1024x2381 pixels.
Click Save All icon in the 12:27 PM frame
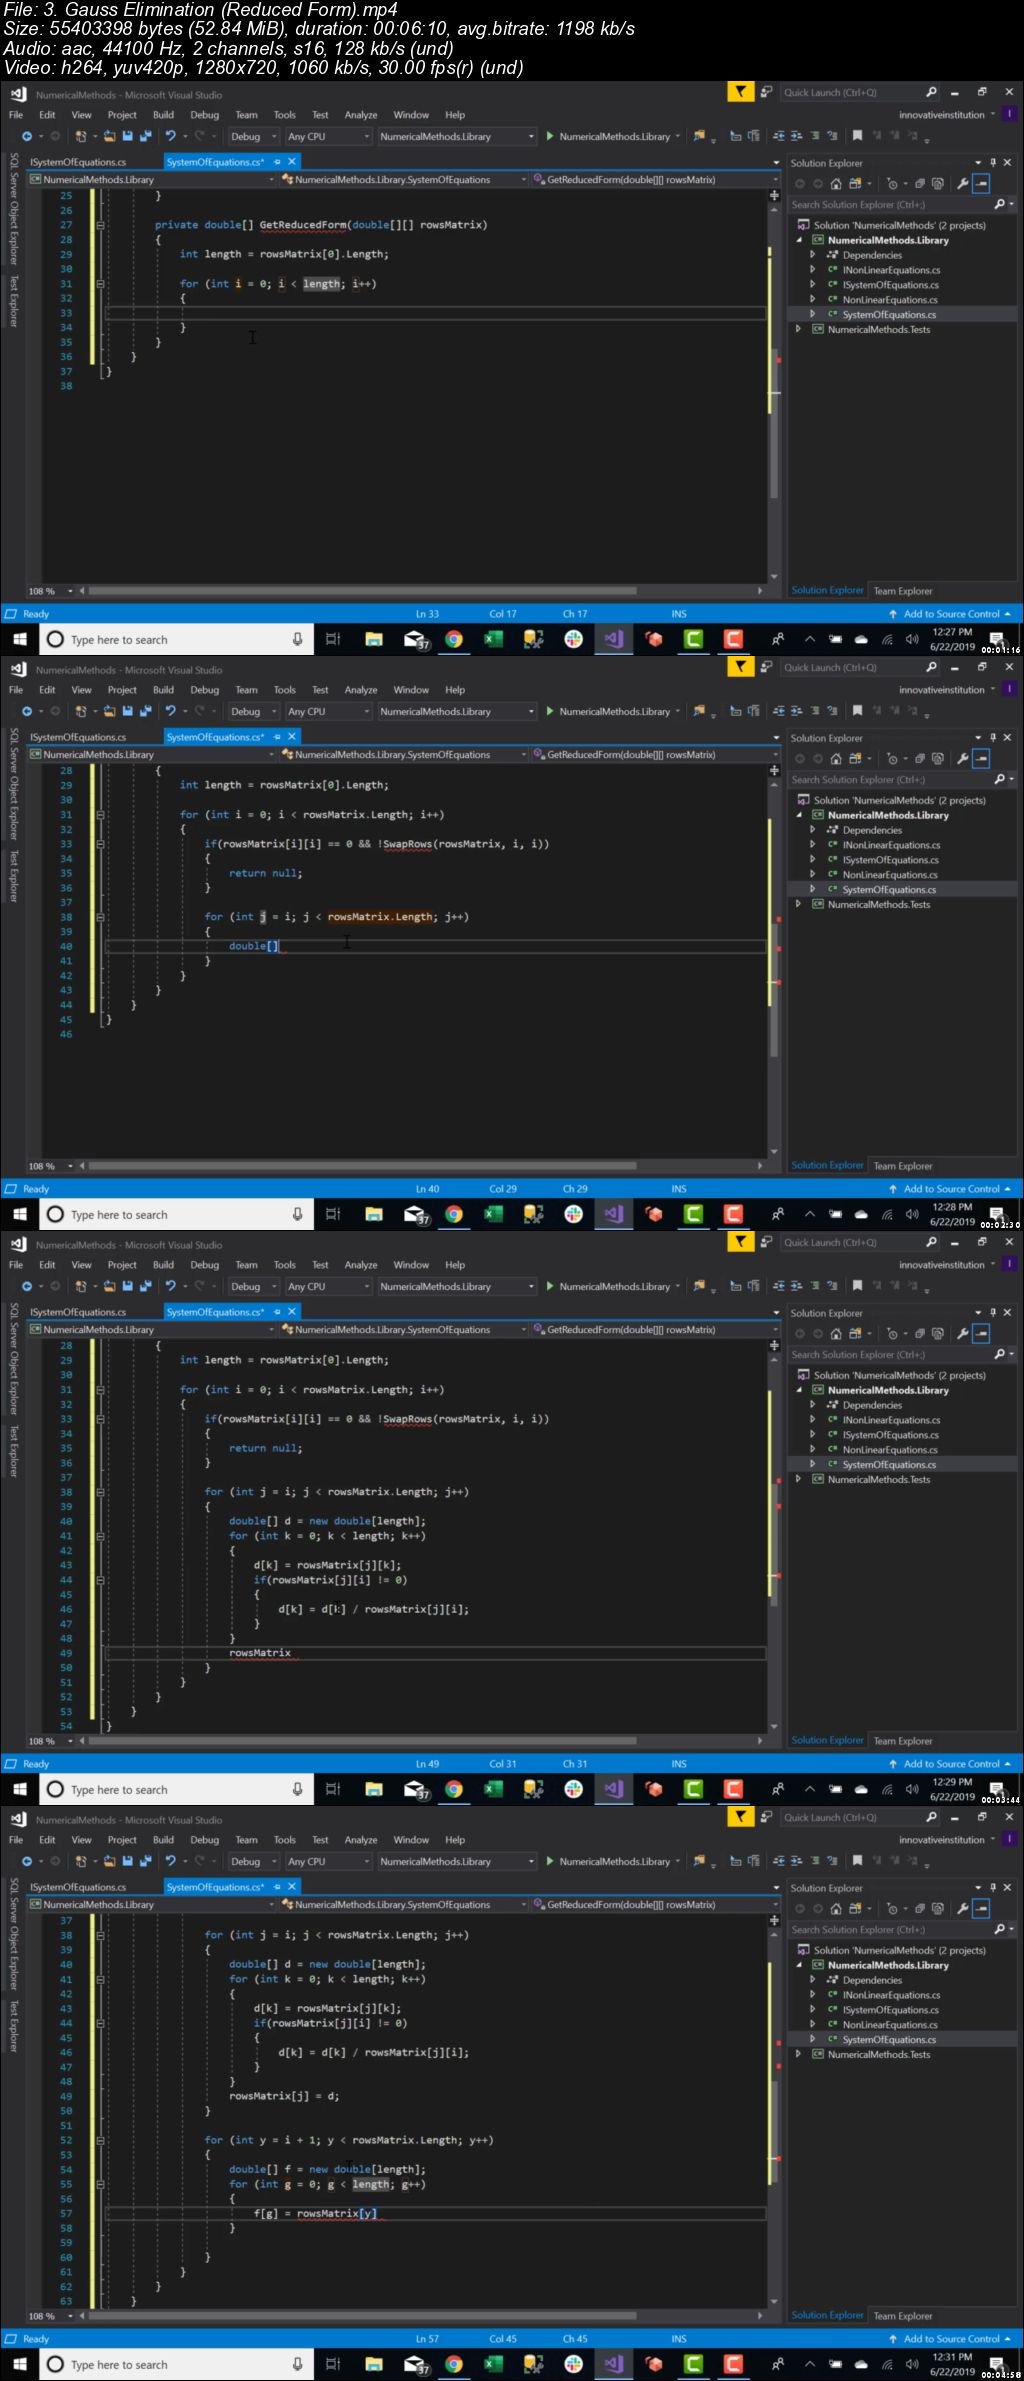tap(146, 137)
